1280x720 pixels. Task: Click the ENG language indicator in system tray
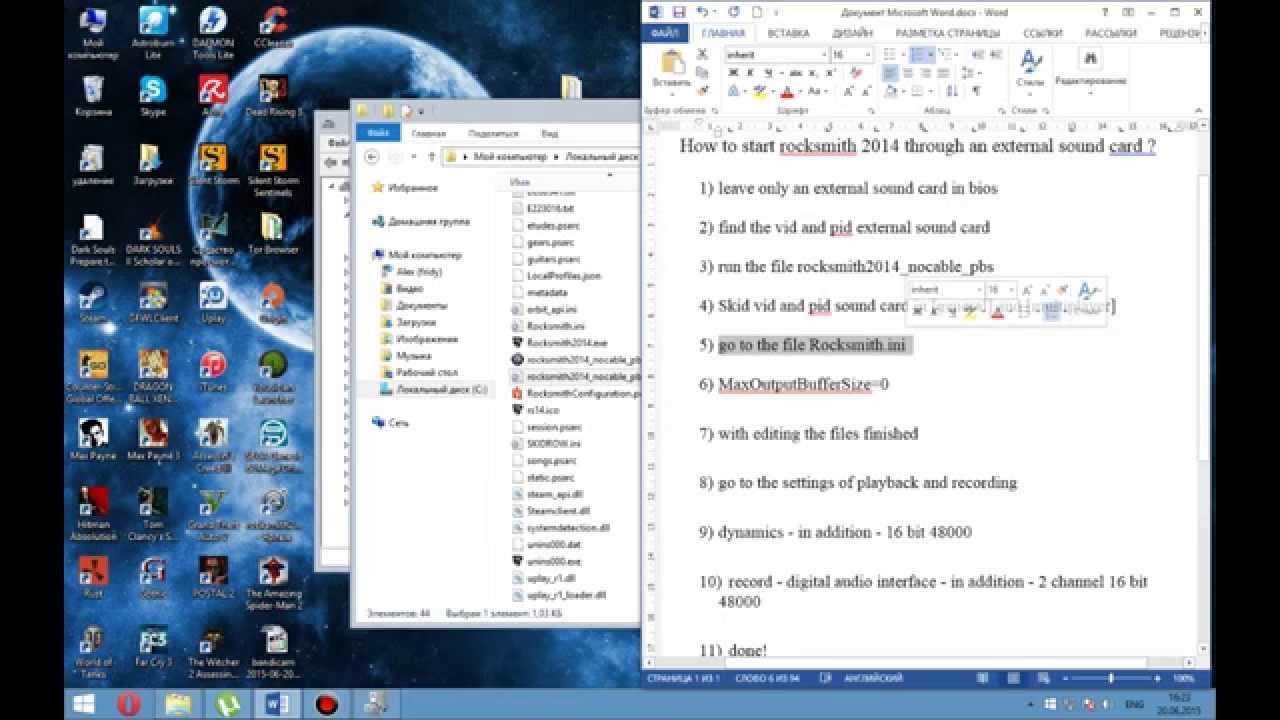[x=1134, y=704]
